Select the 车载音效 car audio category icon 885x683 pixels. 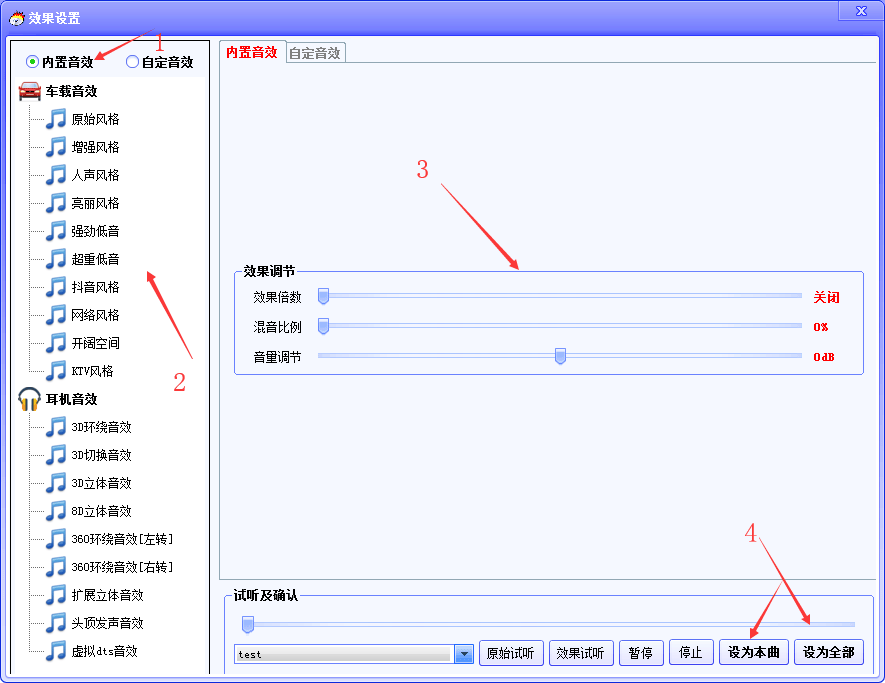(x=28, y=91)
